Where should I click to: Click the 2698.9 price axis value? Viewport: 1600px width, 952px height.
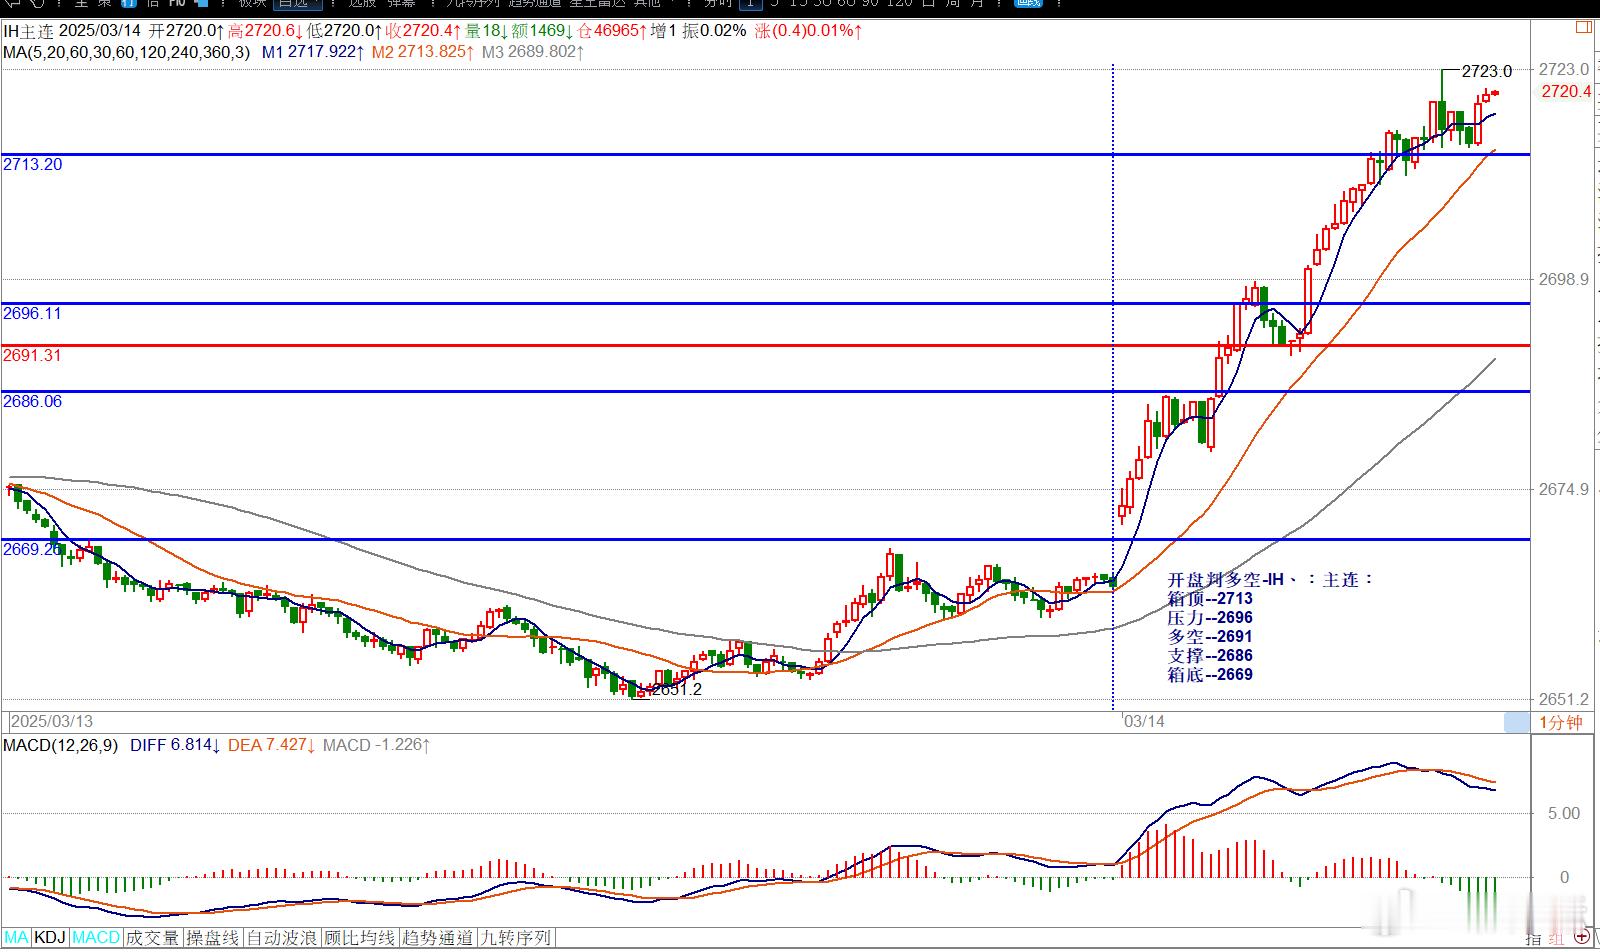(1564, 279)
